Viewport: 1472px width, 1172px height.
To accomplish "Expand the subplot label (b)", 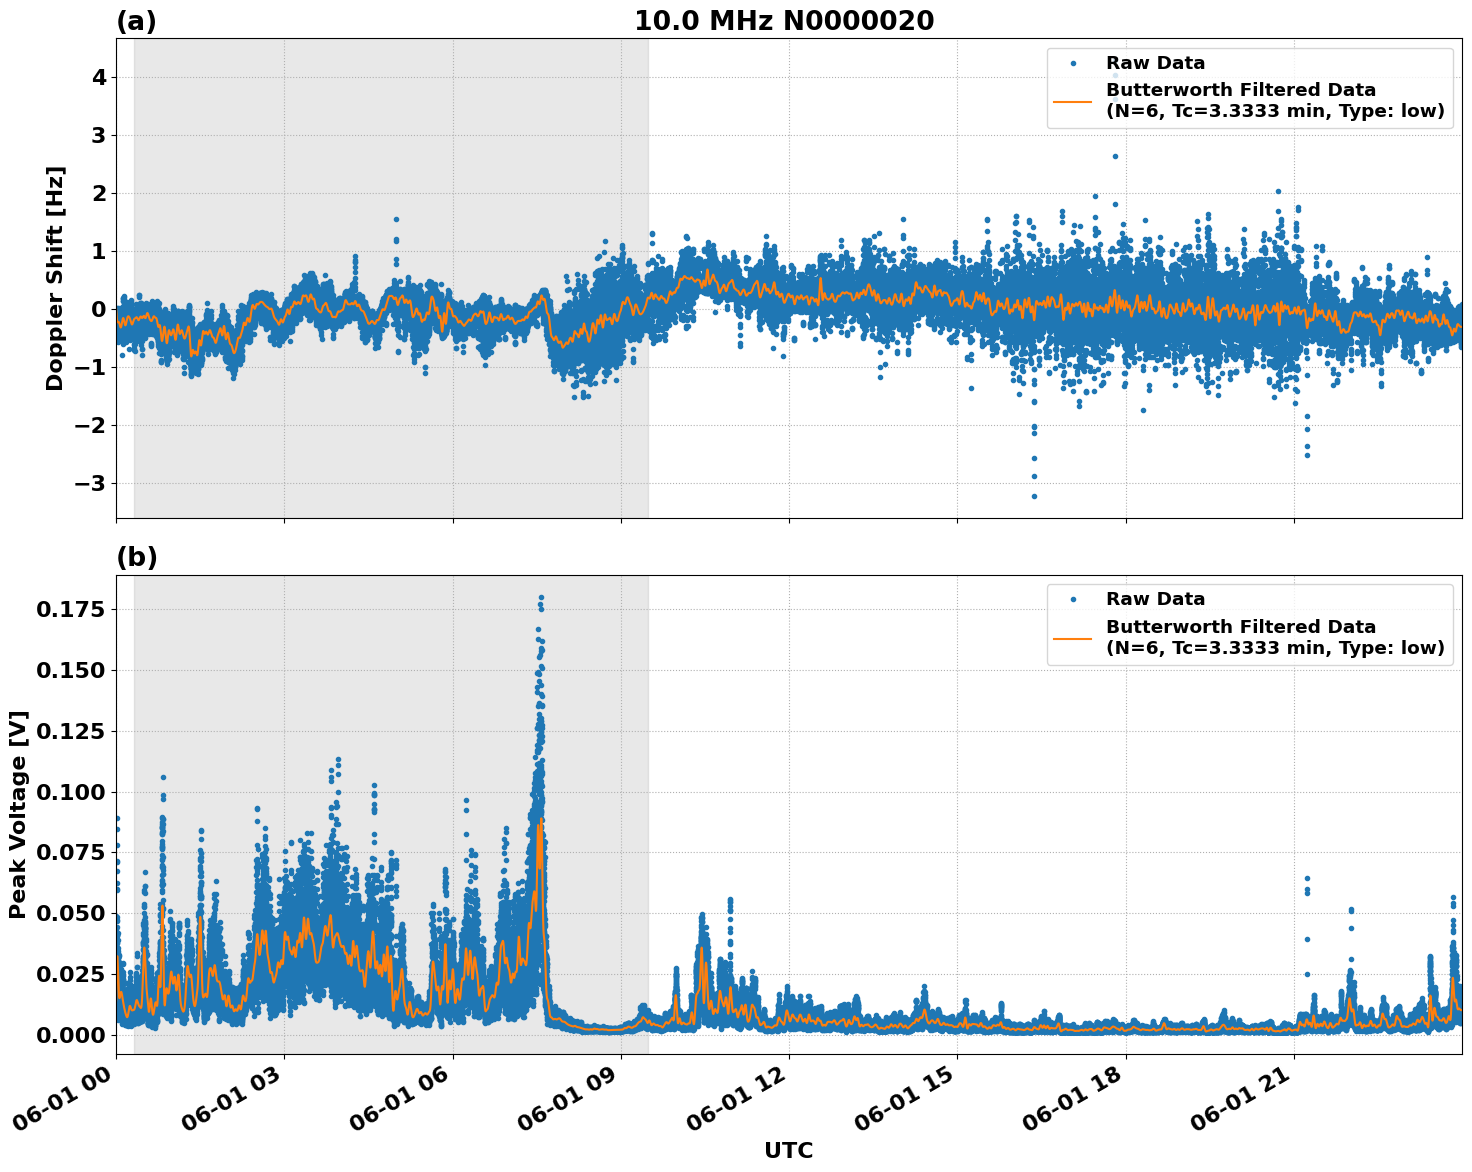I will click(x=137, y=557).
